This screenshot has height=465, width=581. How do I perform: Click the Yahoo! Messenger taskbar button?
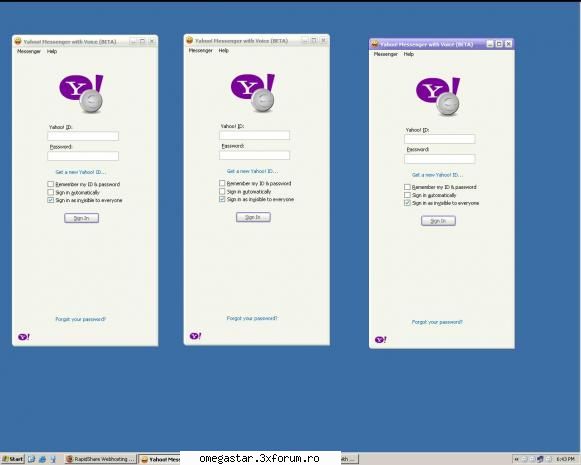pos(159,459)
